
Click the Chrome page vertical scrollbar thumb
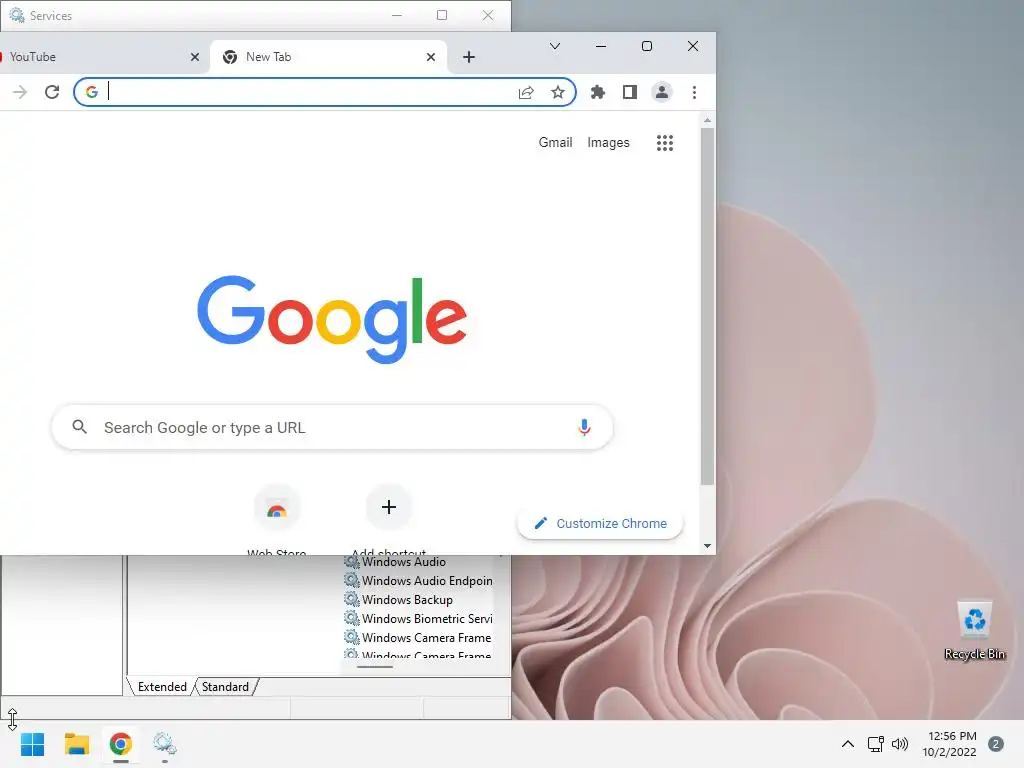click(707, 306)
